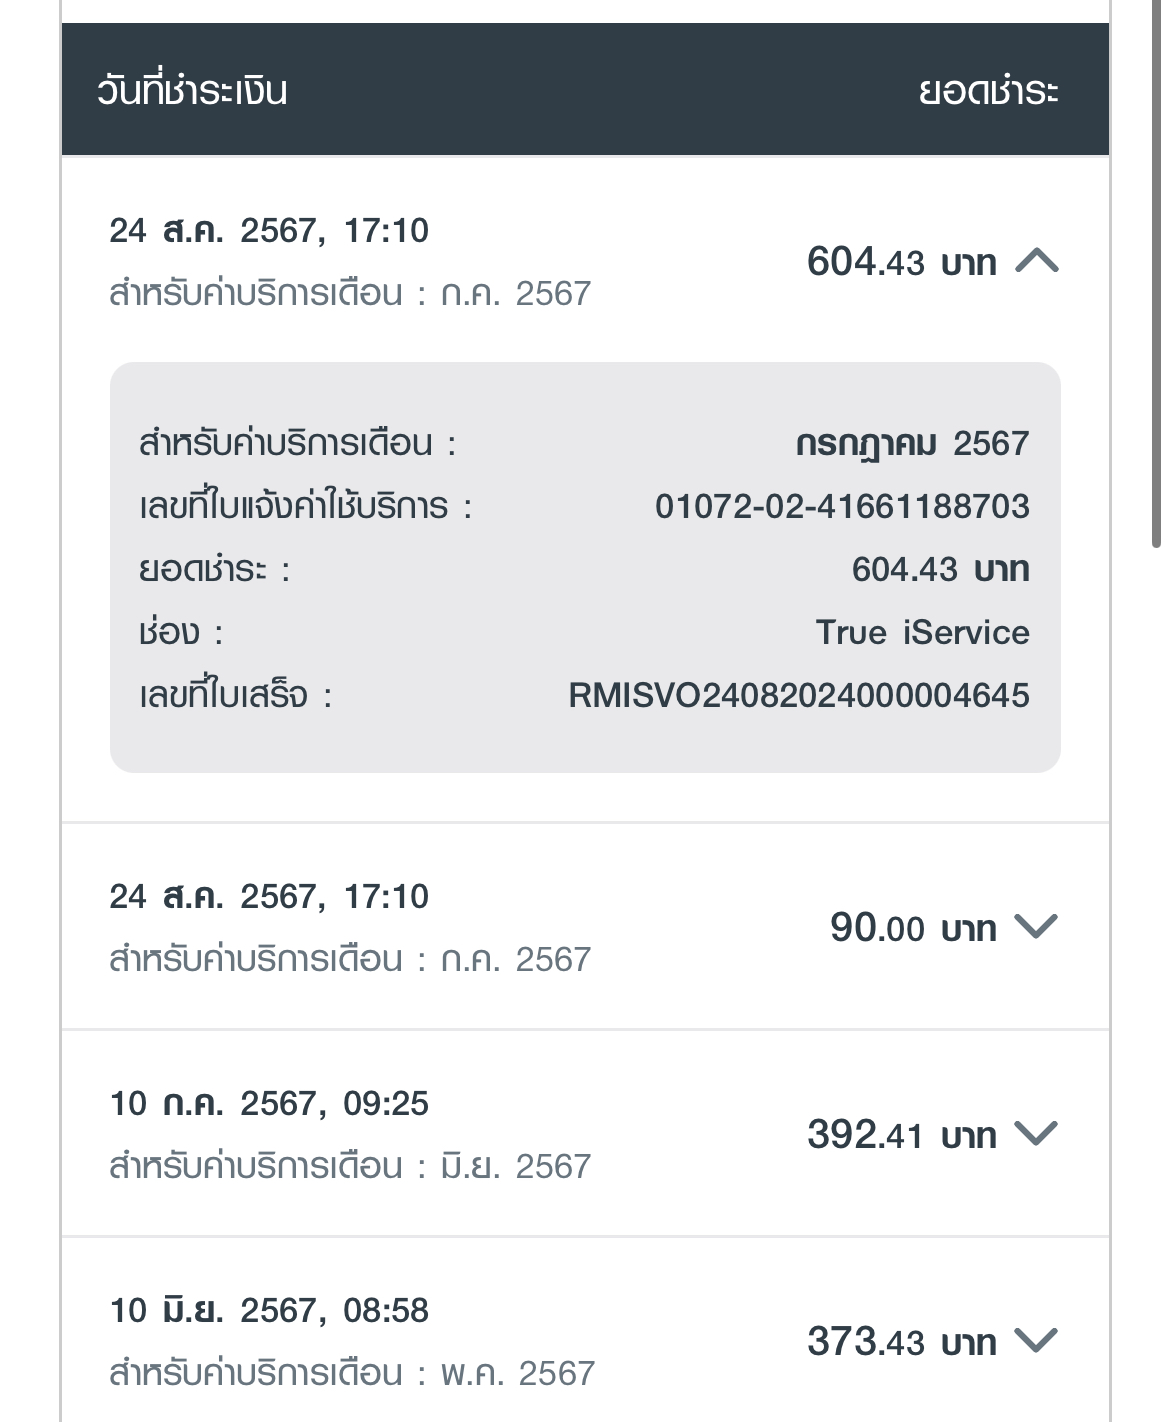Click the 90.00 บาท amount

[x=912, y=928]
